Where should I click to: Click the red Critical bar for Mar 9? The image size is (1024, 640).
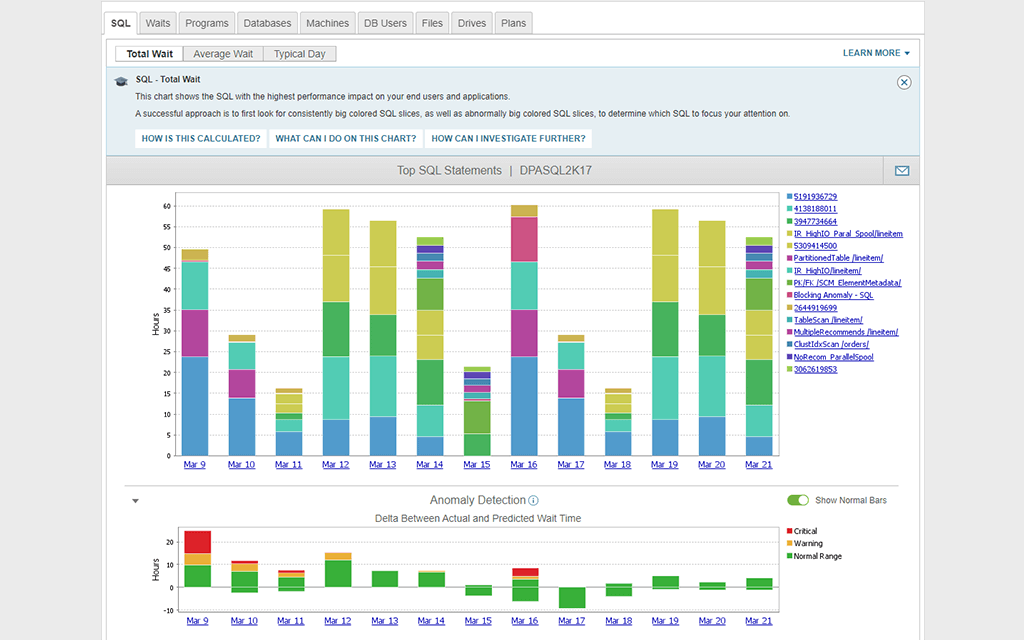coord(197,541)
